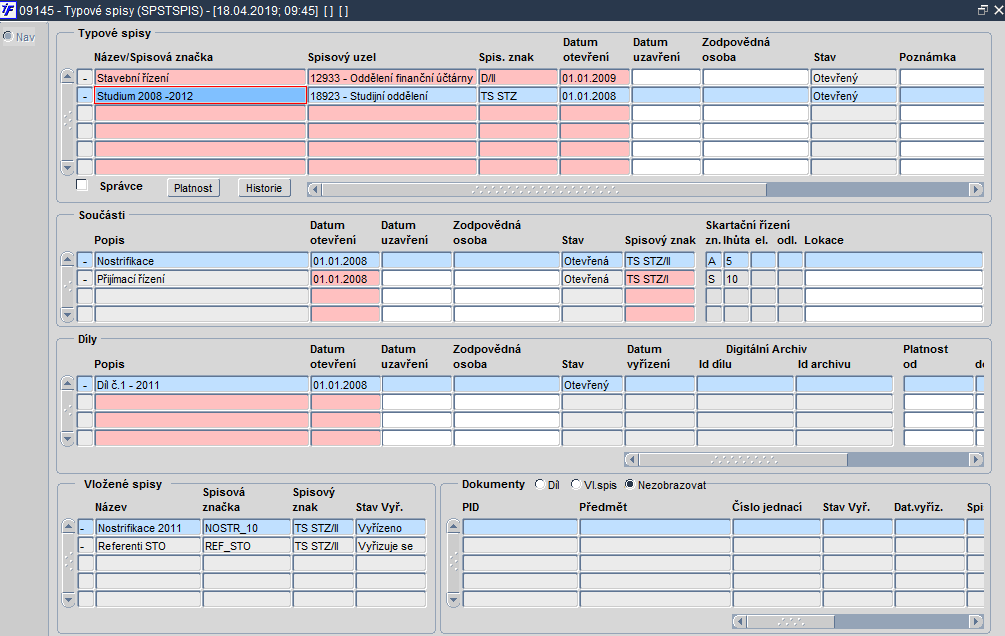Click left arrow of Typové spisy horizontal scrollbar
Viewport: 1005px width, 636px height.
[x=314, y=189]
